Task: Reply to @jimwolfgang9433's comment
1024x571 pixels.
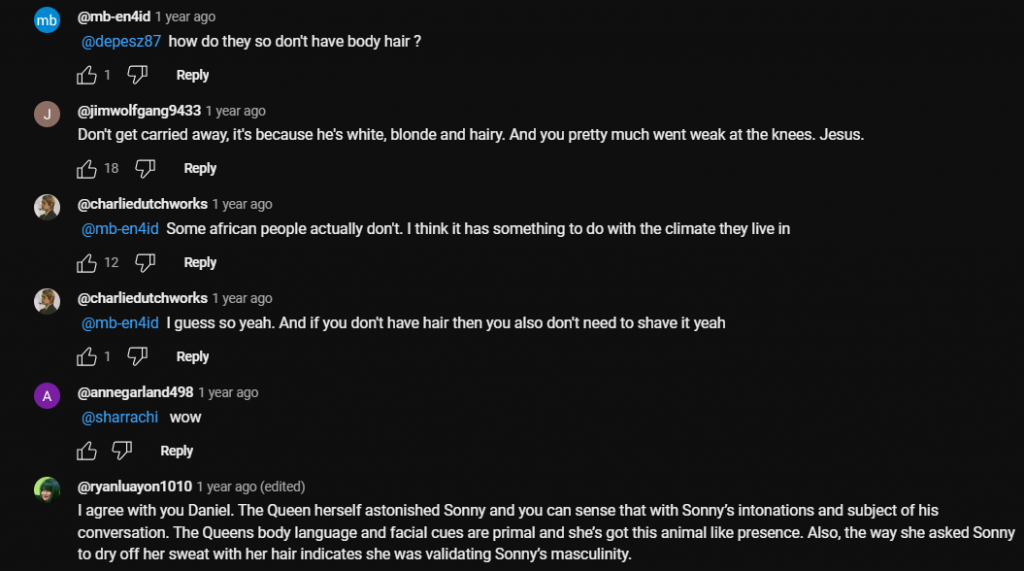Action: pos(200,169)
